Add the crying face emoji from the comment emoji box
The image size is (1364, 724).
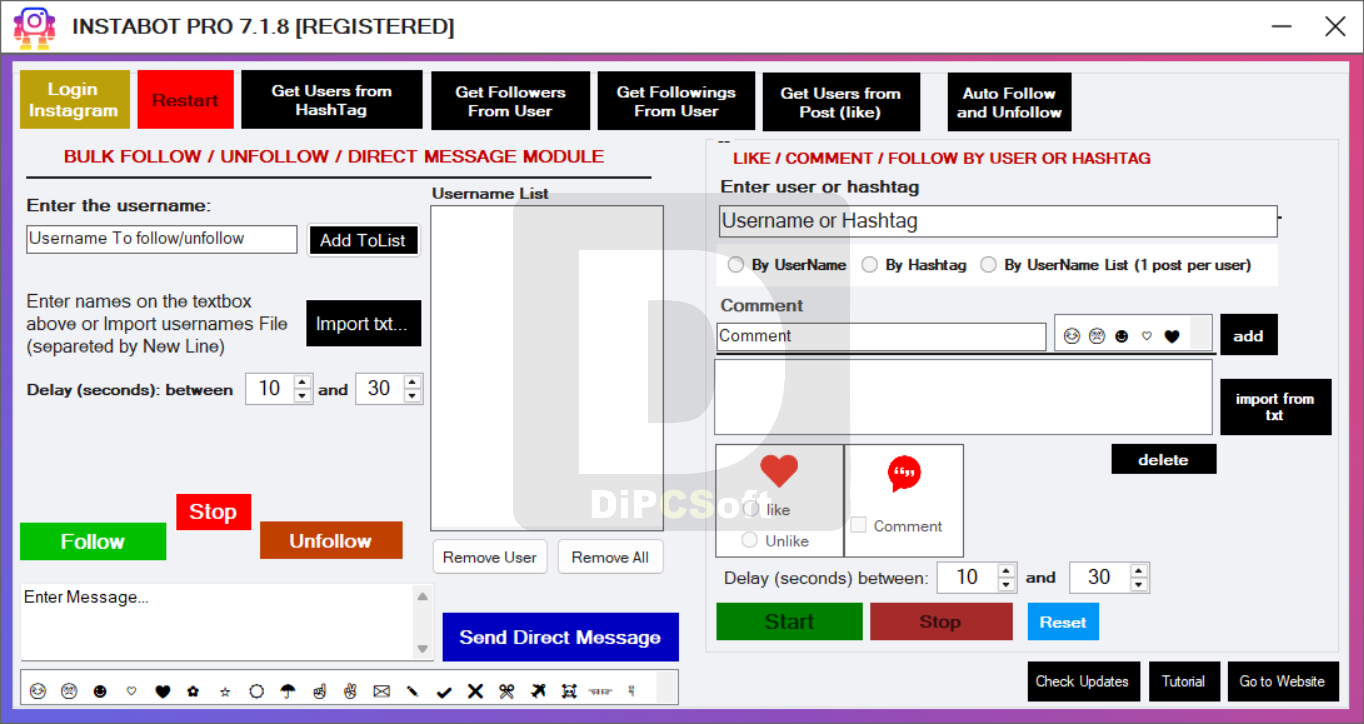click(1096, 336)
